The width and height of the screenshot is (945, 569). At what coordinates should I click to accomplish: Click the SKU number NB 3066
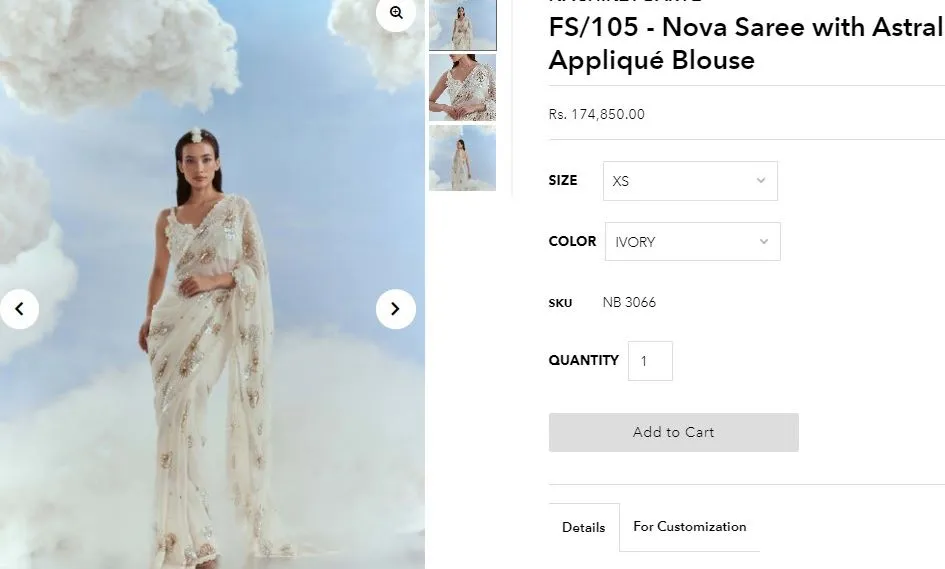pos(629,302)
